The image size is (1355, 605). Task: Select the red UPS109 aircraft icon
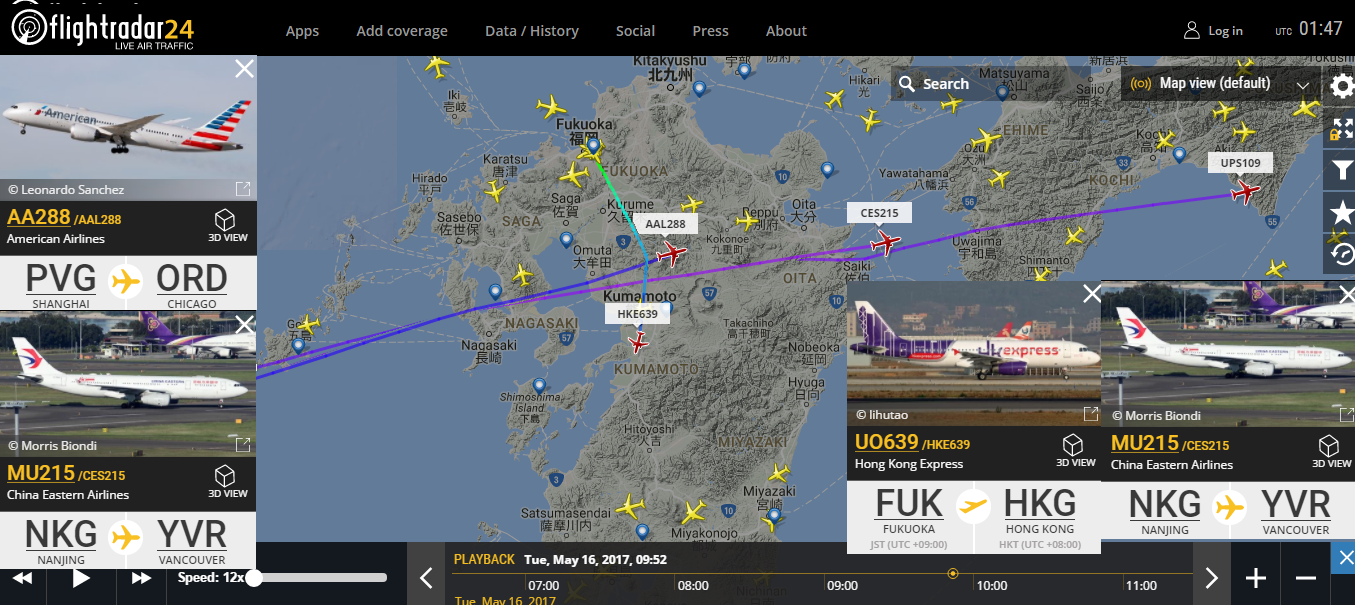click(1245, 190)
